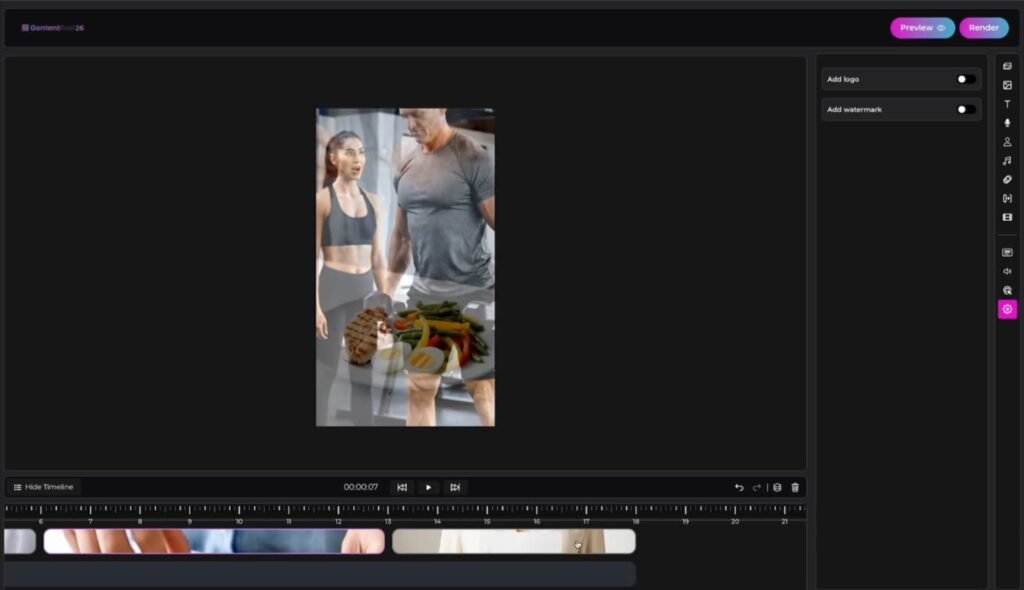Open the voiceover microphone panel
1024x590 pixels.
(x=1007, y=122)
